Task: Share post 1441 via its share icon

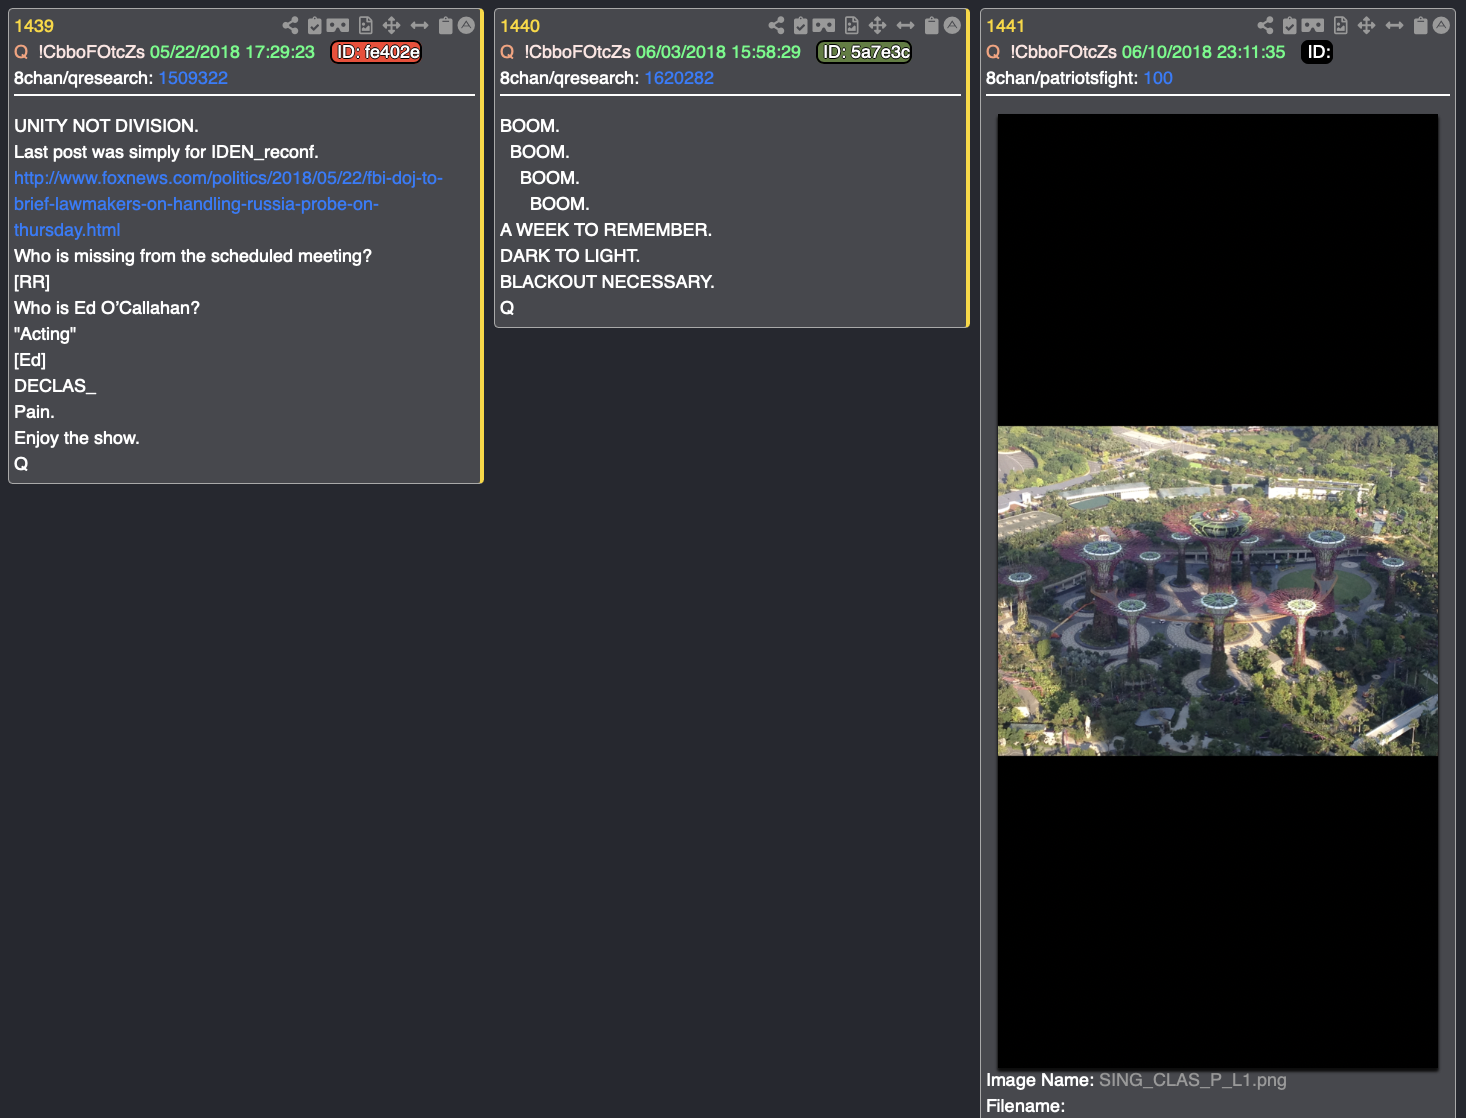Action: tap(1265, 26)
